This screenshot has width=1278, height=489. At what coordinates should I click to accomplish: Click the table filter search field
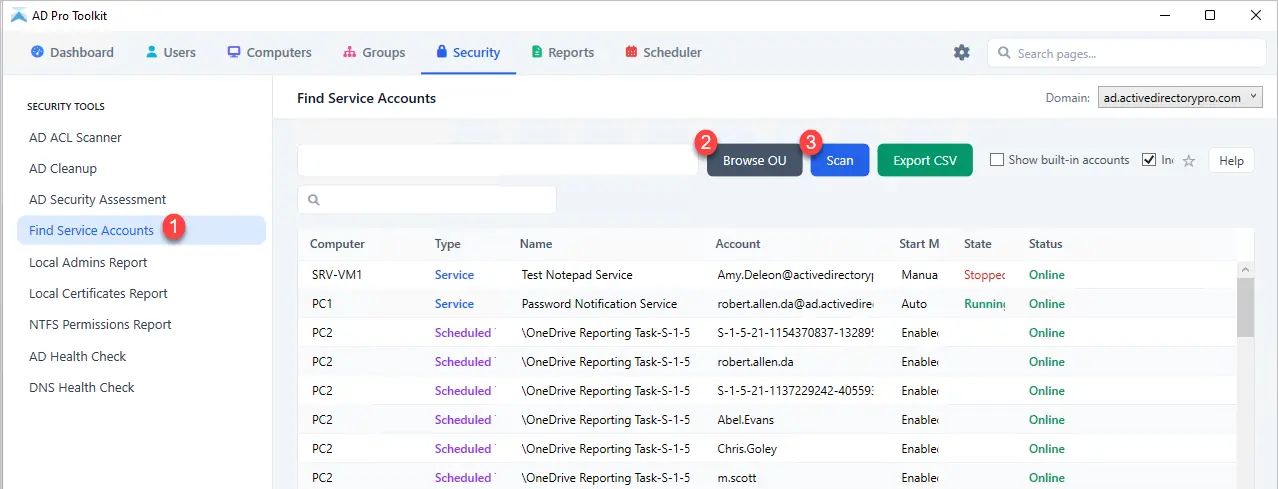click(x=427, y=200)
